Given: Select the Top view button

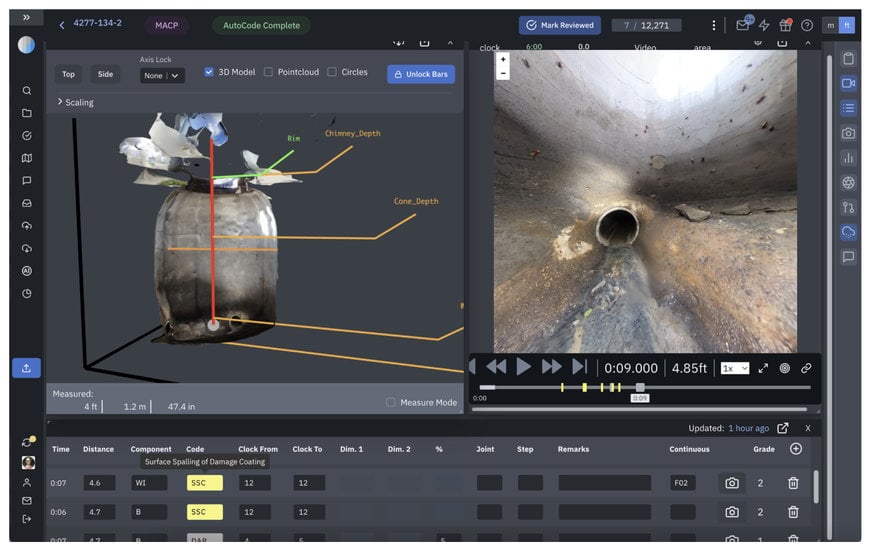Looking at the screenshot, I should [68, 74].
